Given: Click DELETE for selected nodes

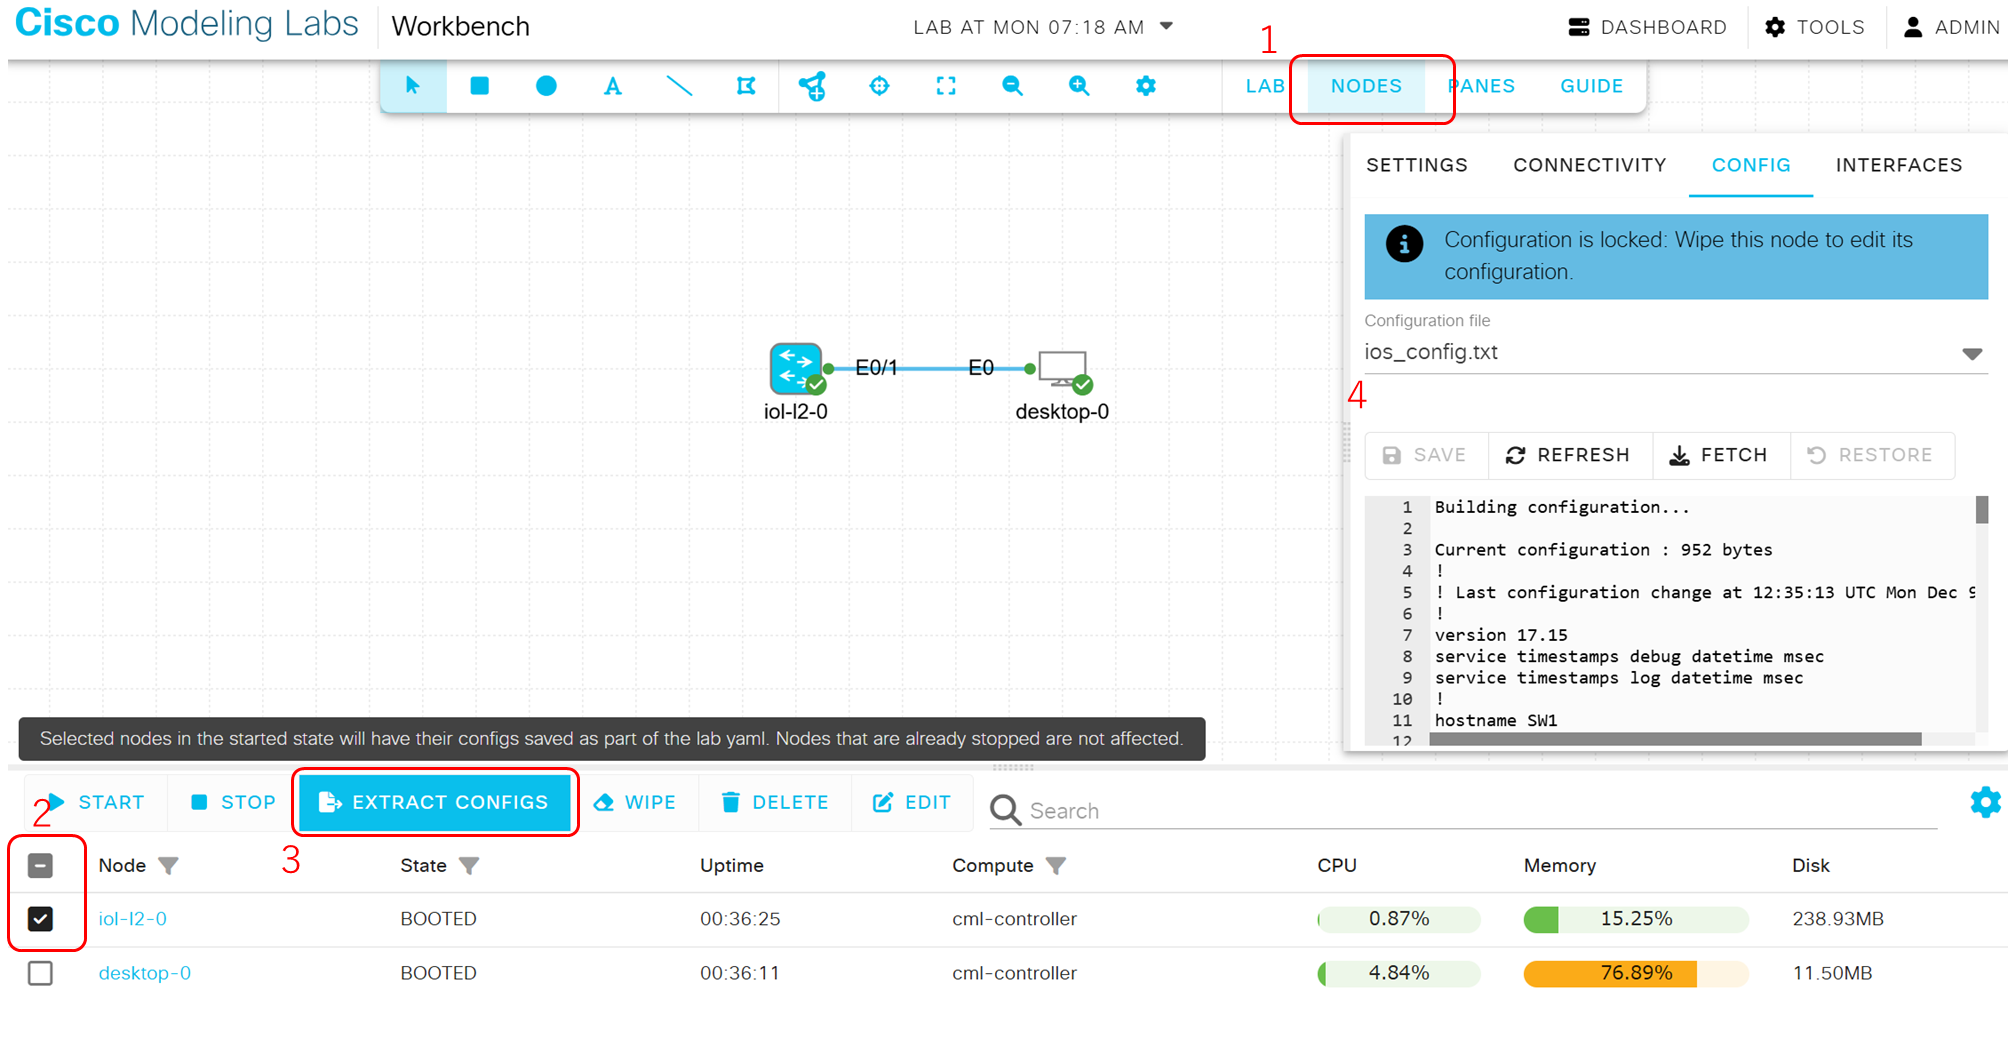Looking at the screenshot, I should [775, 802].
